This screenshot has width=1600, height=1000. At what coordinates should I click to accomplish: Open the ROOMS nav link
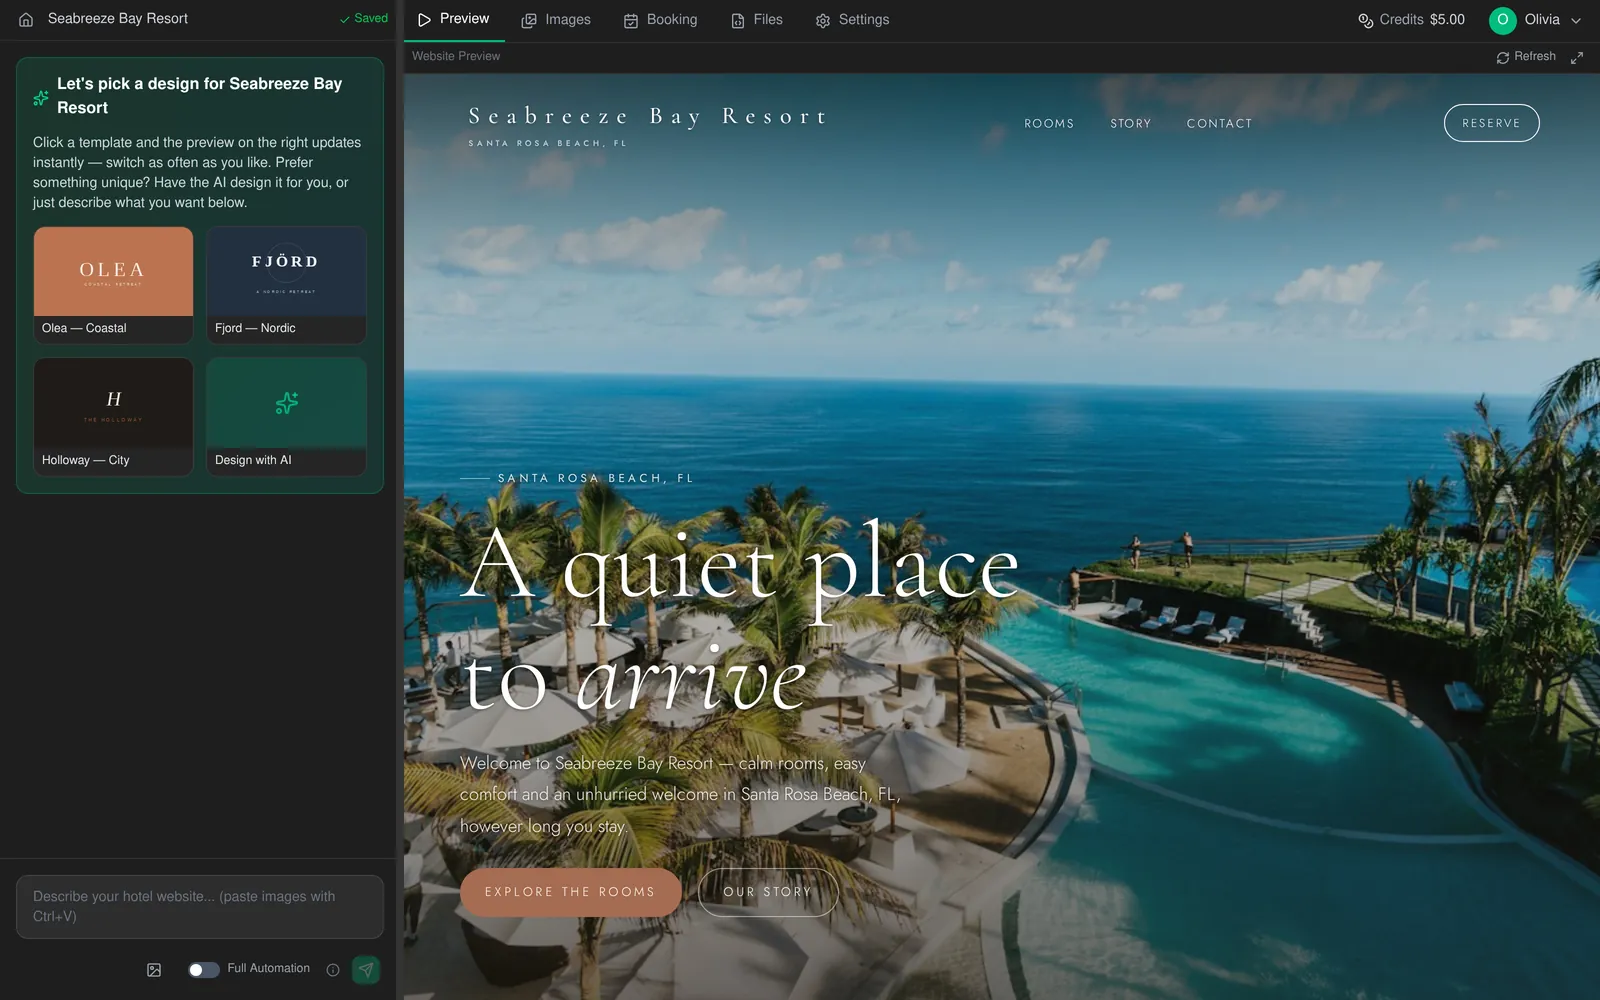(x=1049, y=124)
